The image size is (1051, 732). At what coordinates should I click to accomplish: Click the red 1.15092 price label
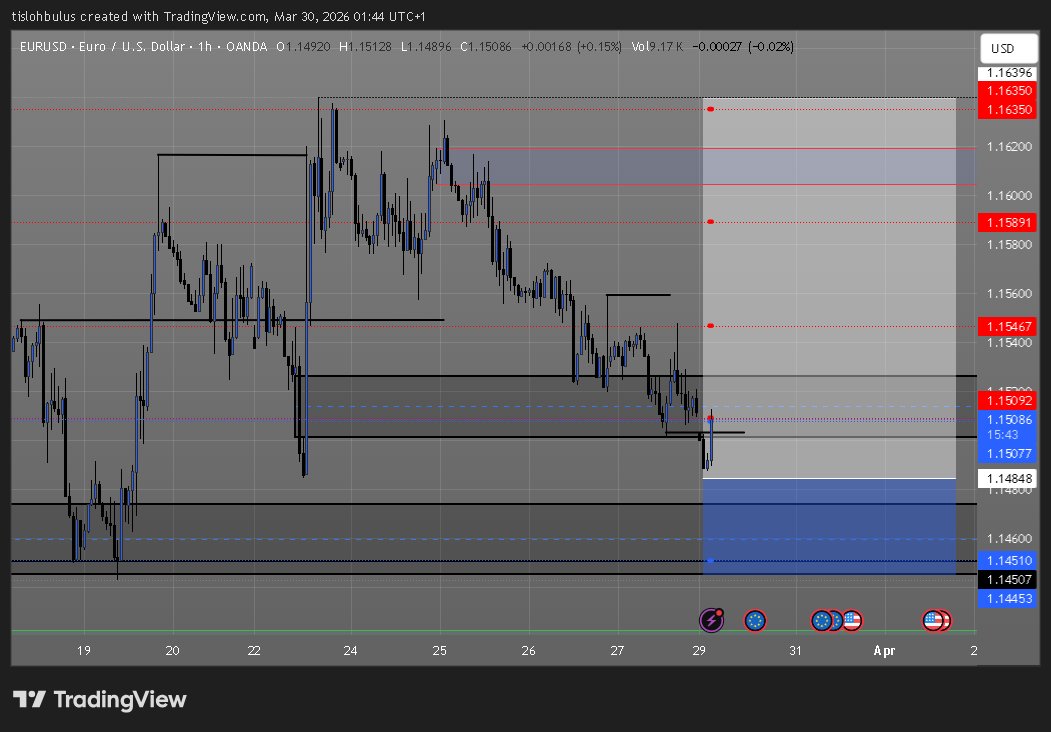tap(1007, 401)
